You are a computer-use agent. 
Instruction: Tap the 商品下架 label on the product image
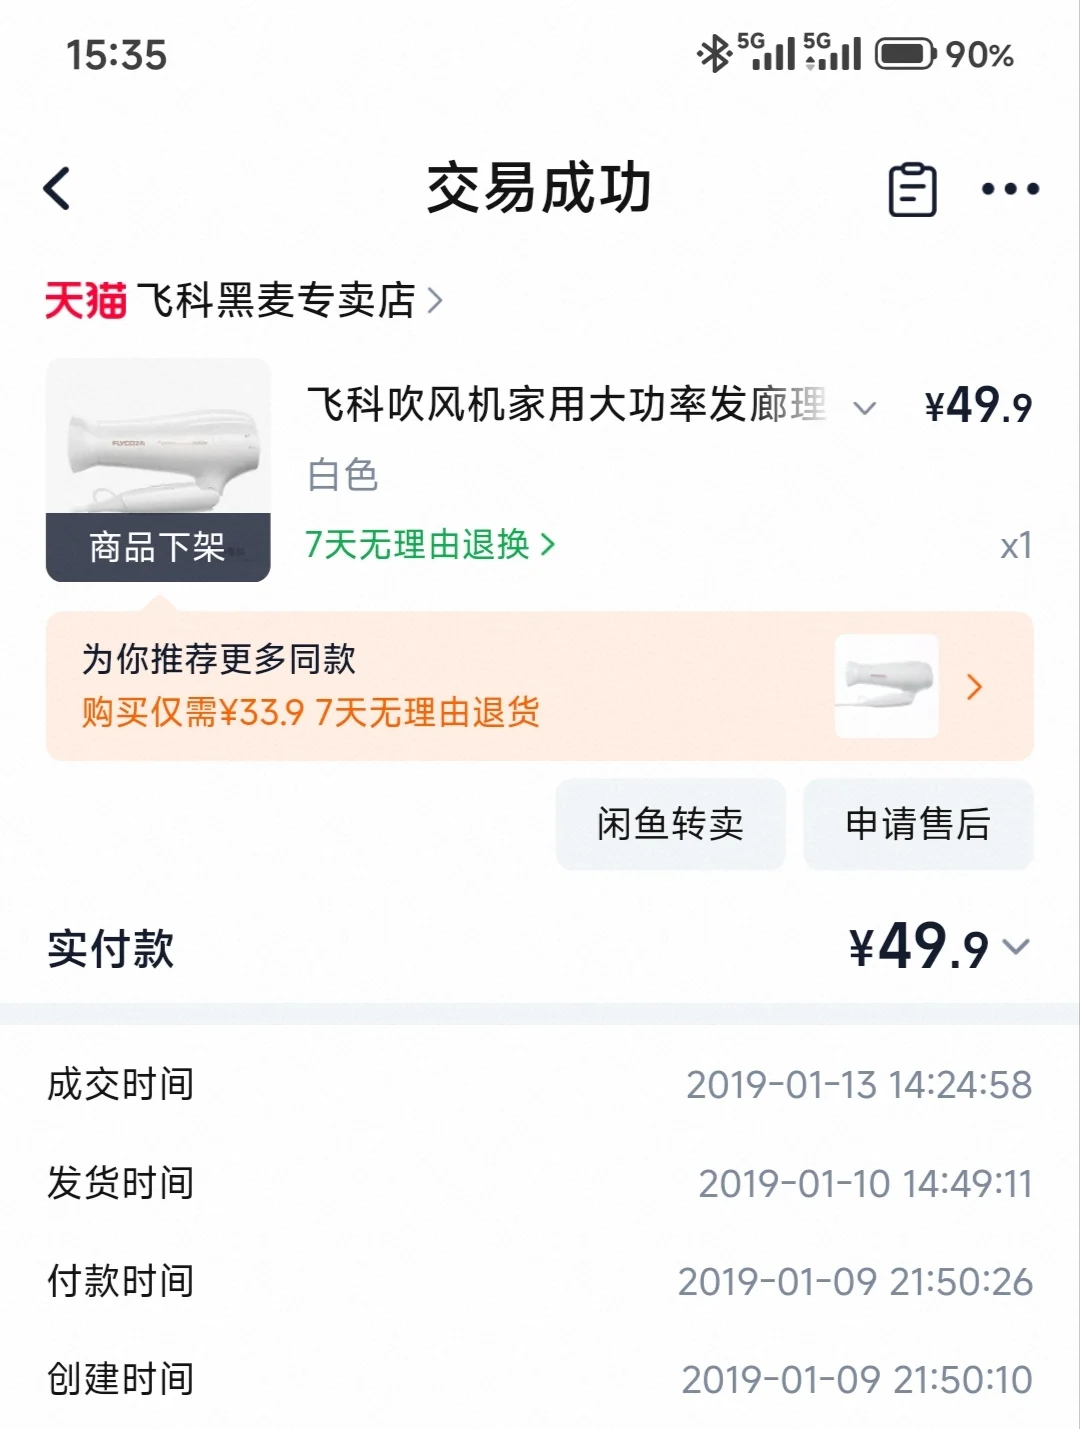[158, 547]
